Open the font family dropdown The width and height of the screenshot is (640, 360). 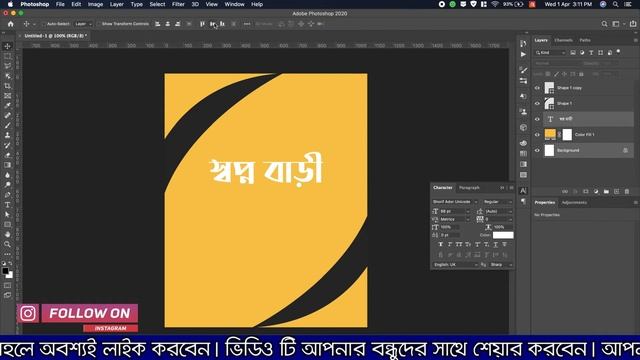455,202
